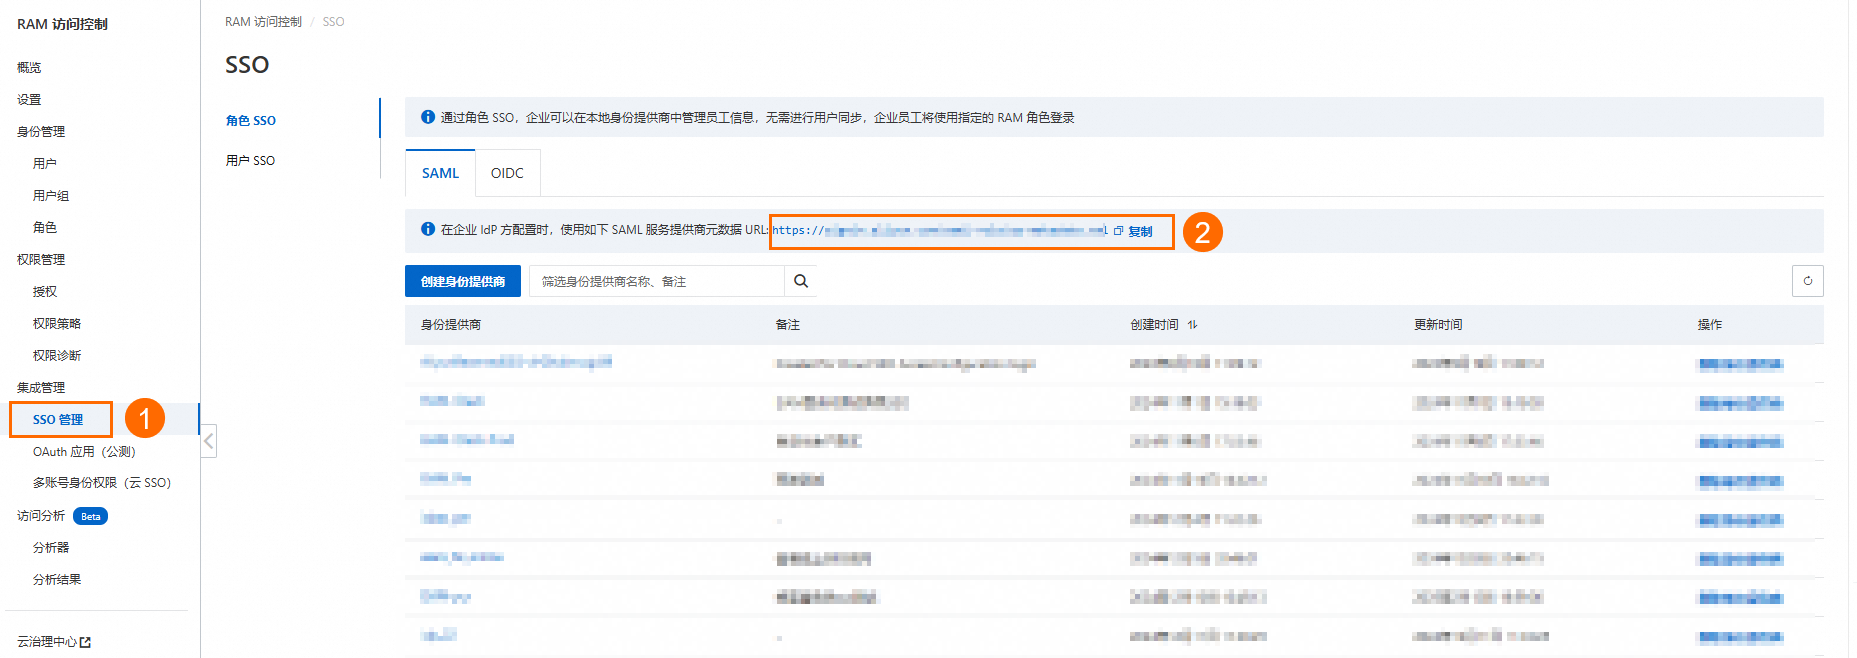The height and width of the screenshot is (658, 1857).
Task: Open SSO 管理 in the sidebar
Action: (x=58, y=420)
